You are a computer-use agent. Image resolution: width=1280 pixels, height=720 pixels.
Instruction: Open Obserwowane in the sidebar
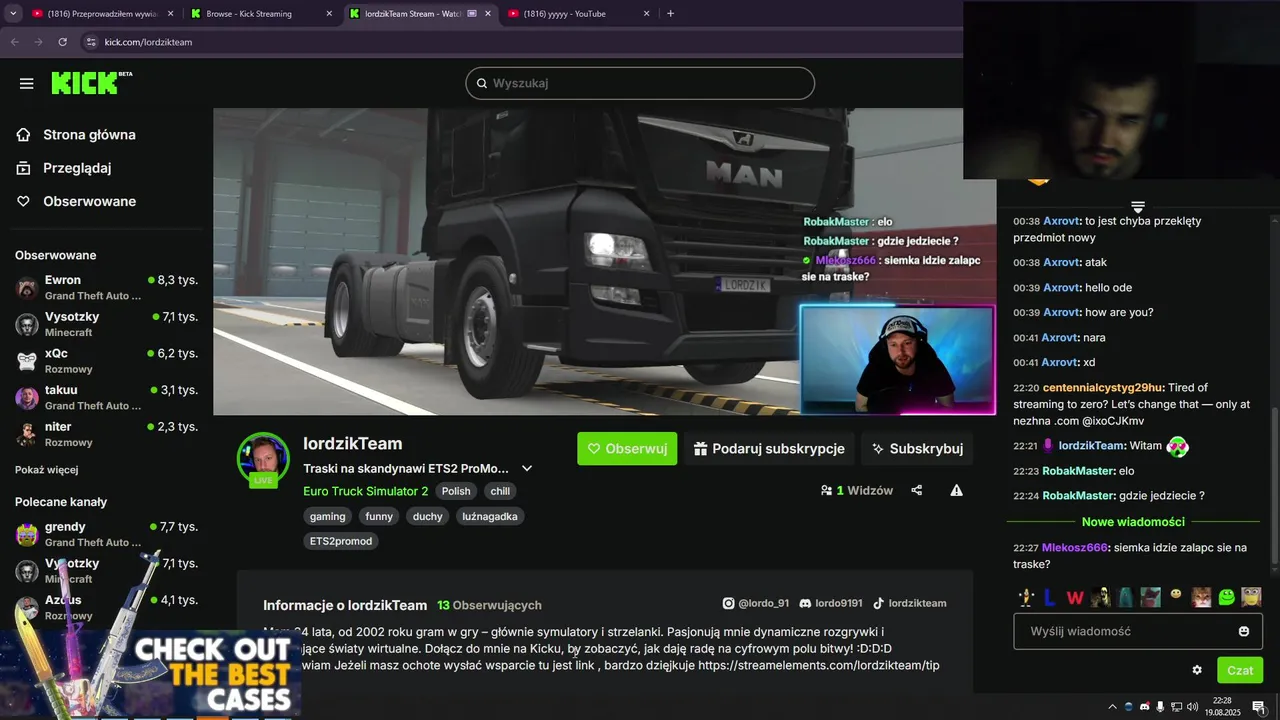click(x=89, y=201)
